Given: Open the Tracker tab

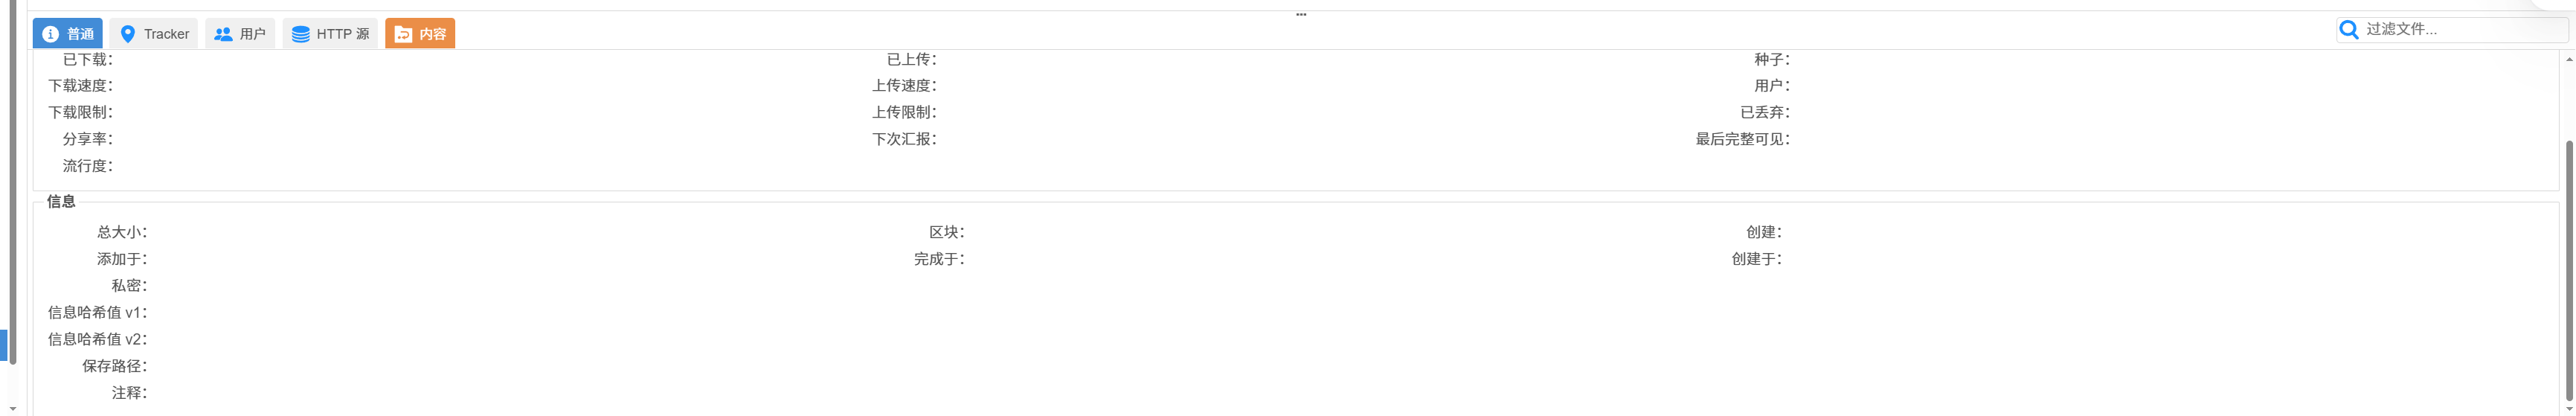Looking at the screenshot, I should pos(154,34).
